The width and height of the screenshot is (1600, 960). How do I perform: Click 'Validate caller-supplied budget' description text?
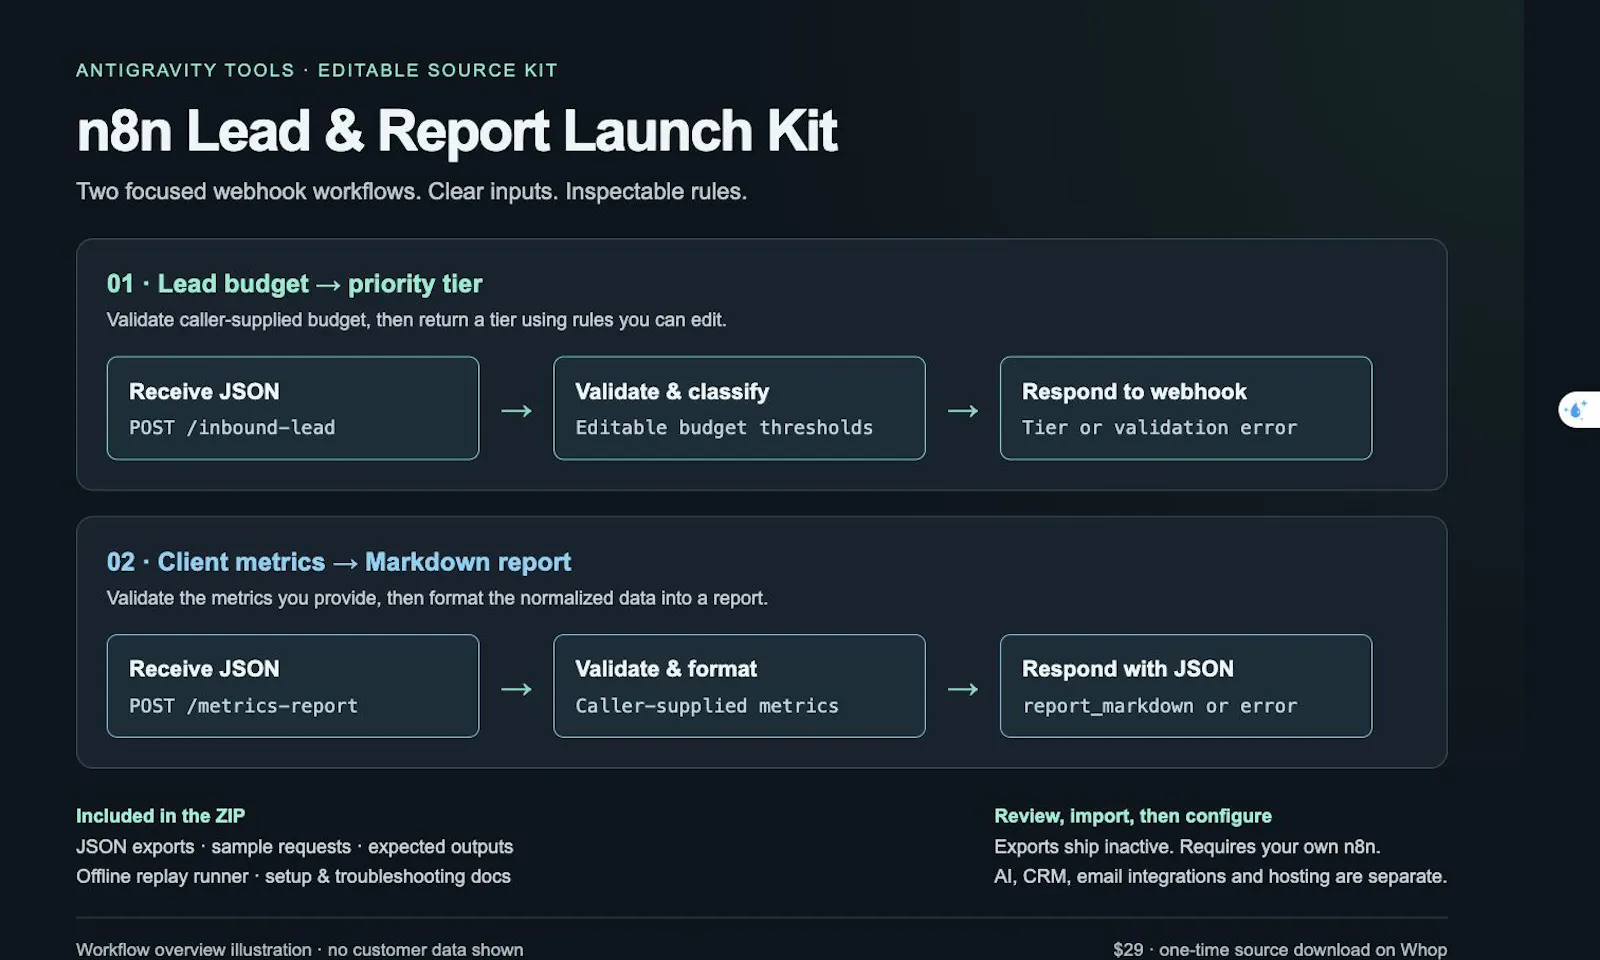[416, 320]
